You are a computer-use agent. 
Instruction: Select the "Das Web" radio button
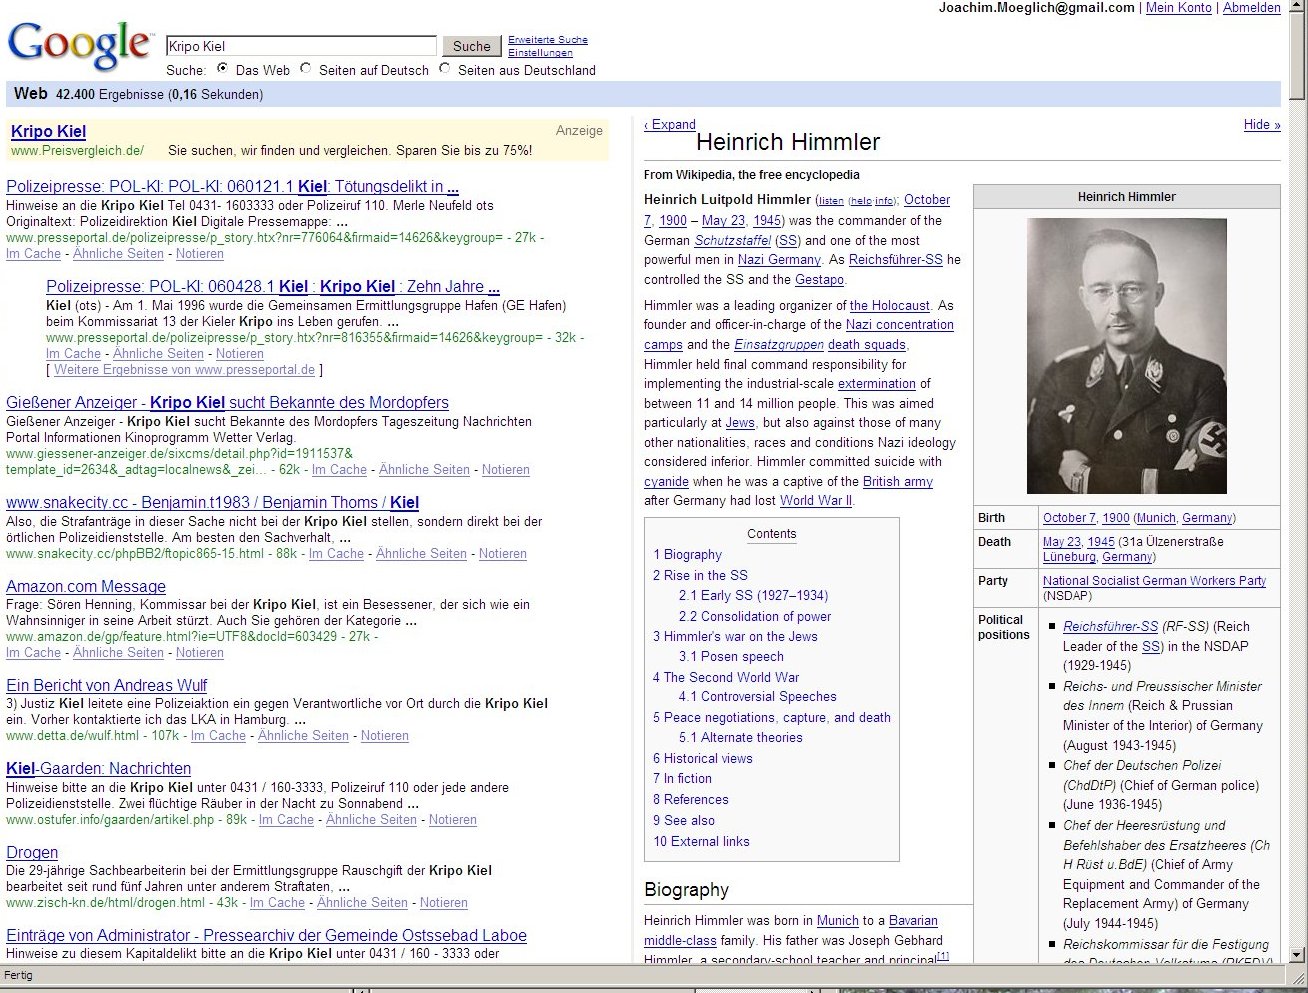click(x=222, y=69)
